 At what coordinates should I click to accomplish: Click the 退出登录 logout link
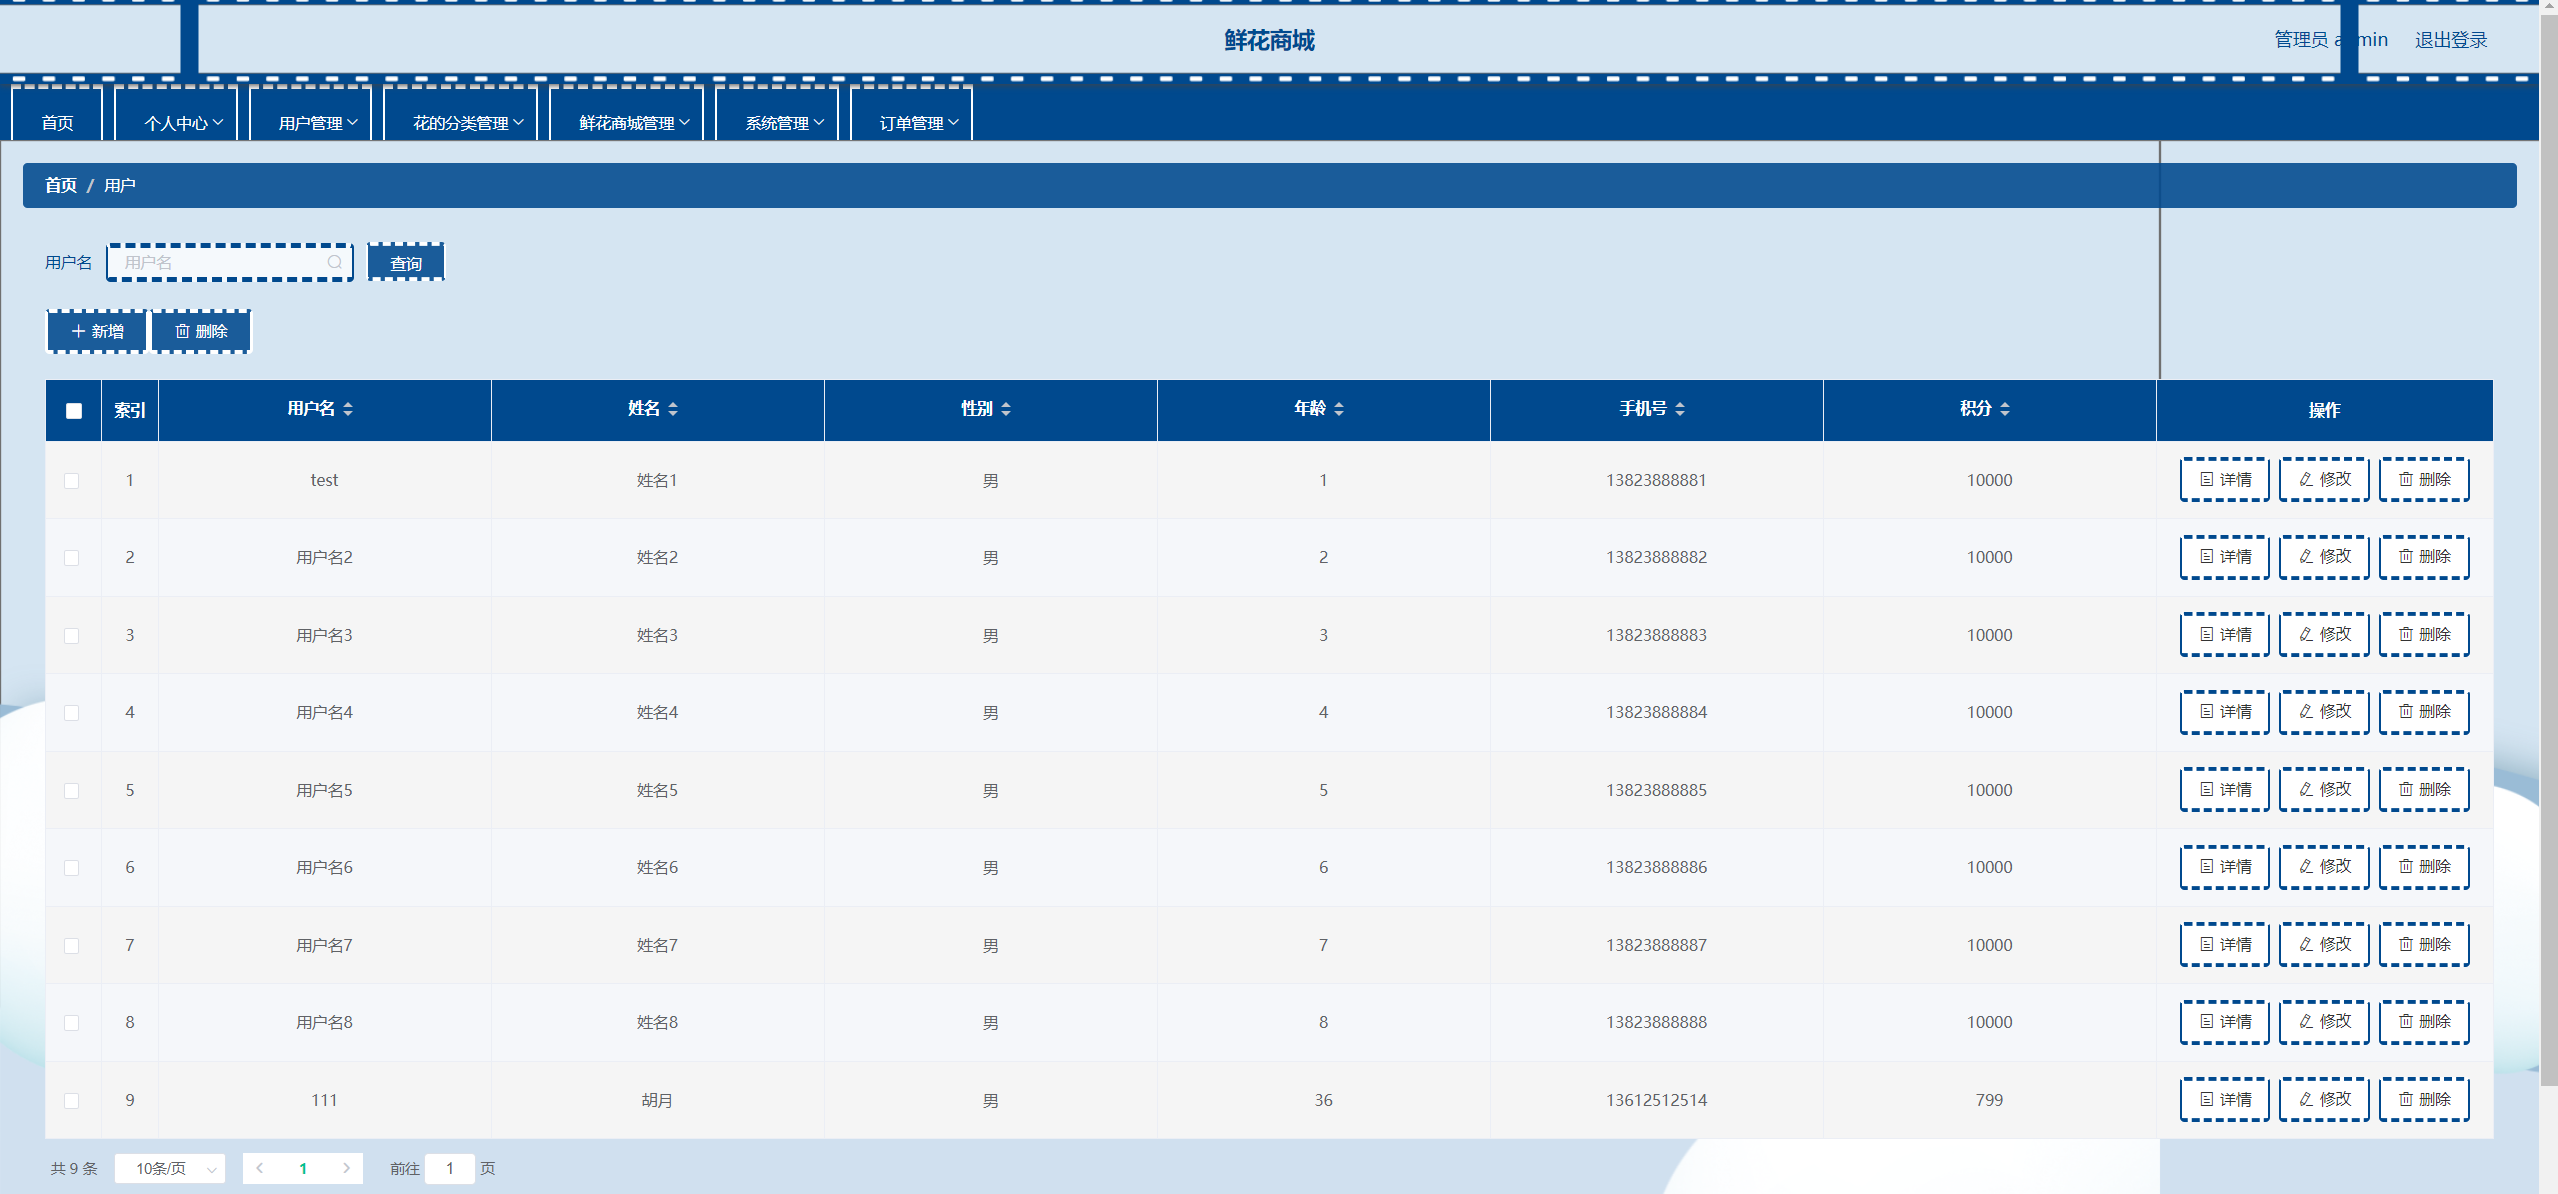[2450, 40]
